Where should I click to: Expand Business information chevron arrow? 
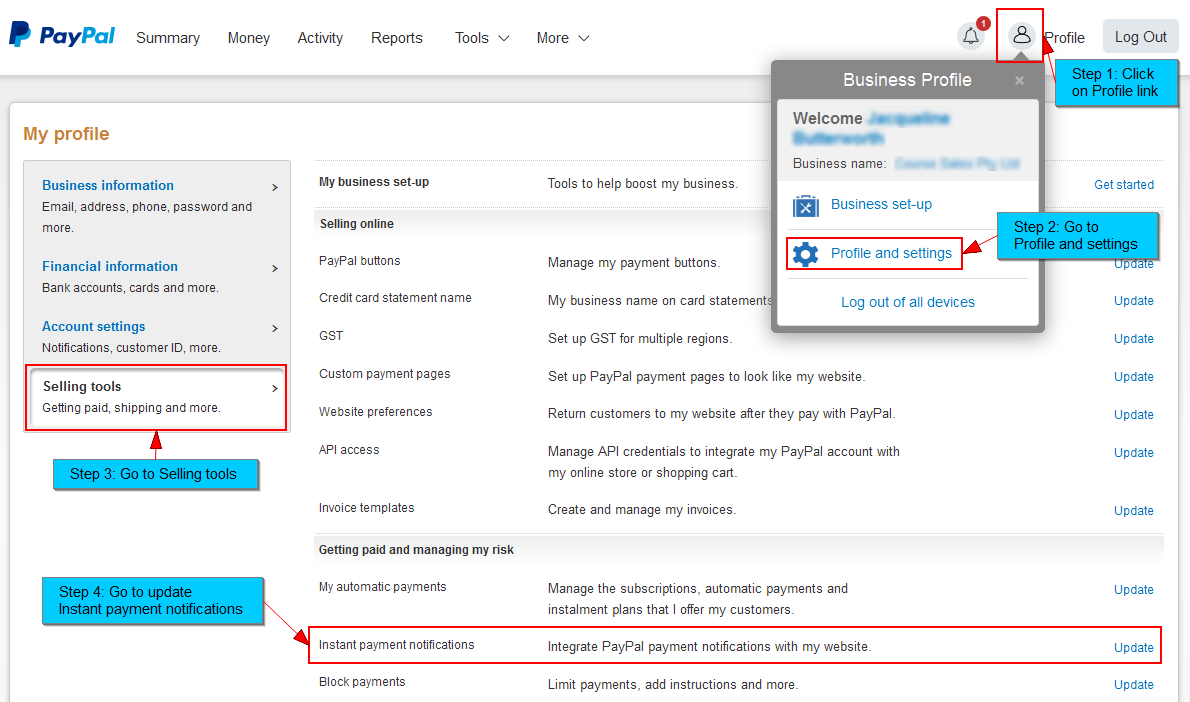pos(275,187)
